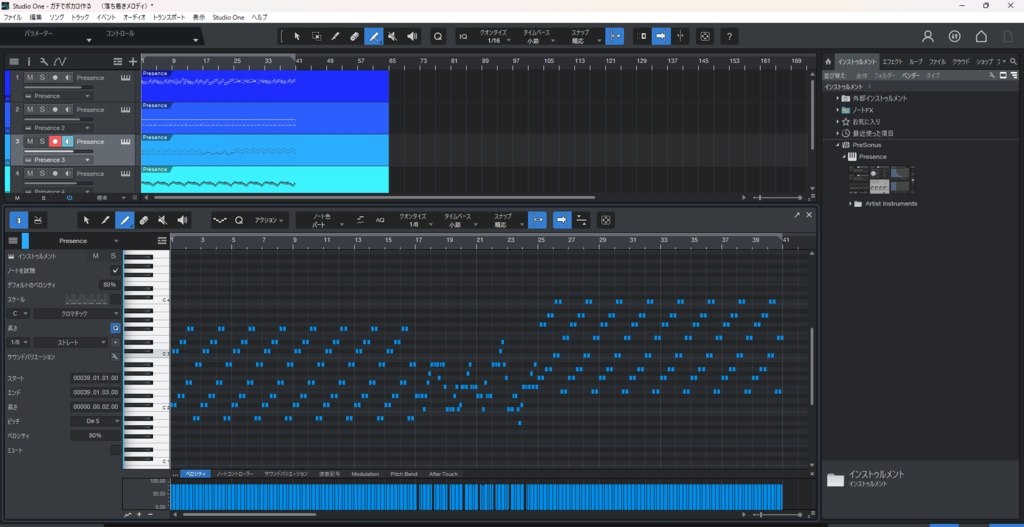Mute the instrument with M in editor inspector
Image resolution: width=1024 pixels, height=527 pixels.
[95, 256]
